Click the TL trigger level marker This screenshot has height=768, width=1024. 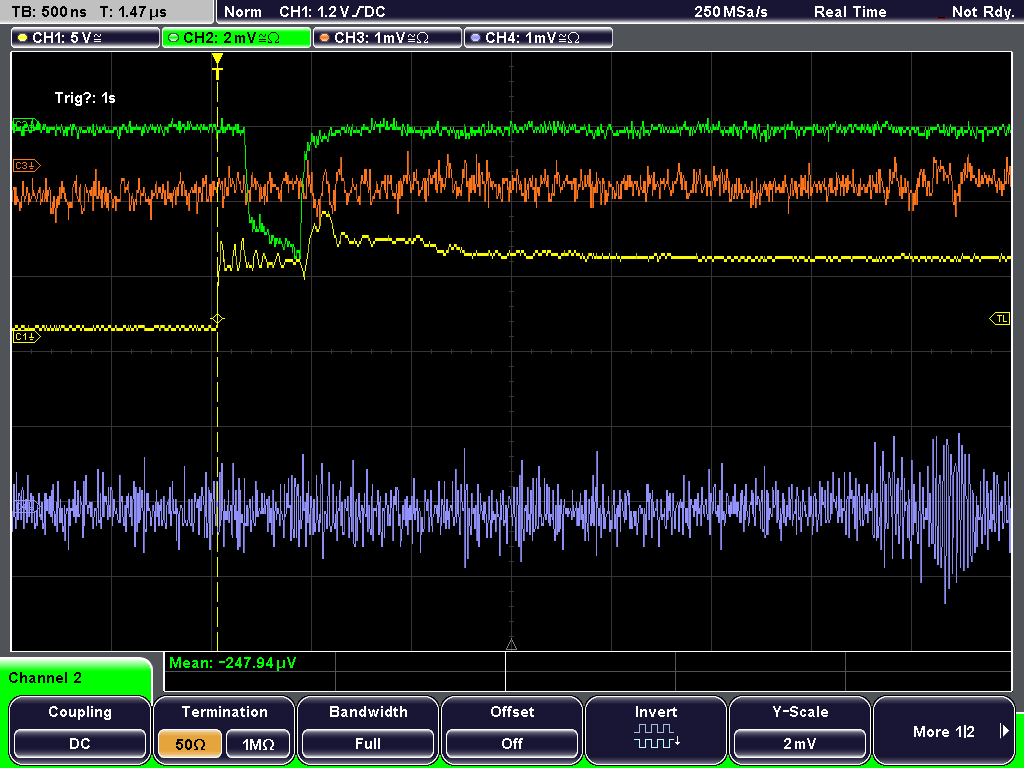[x=1000, y=318]
